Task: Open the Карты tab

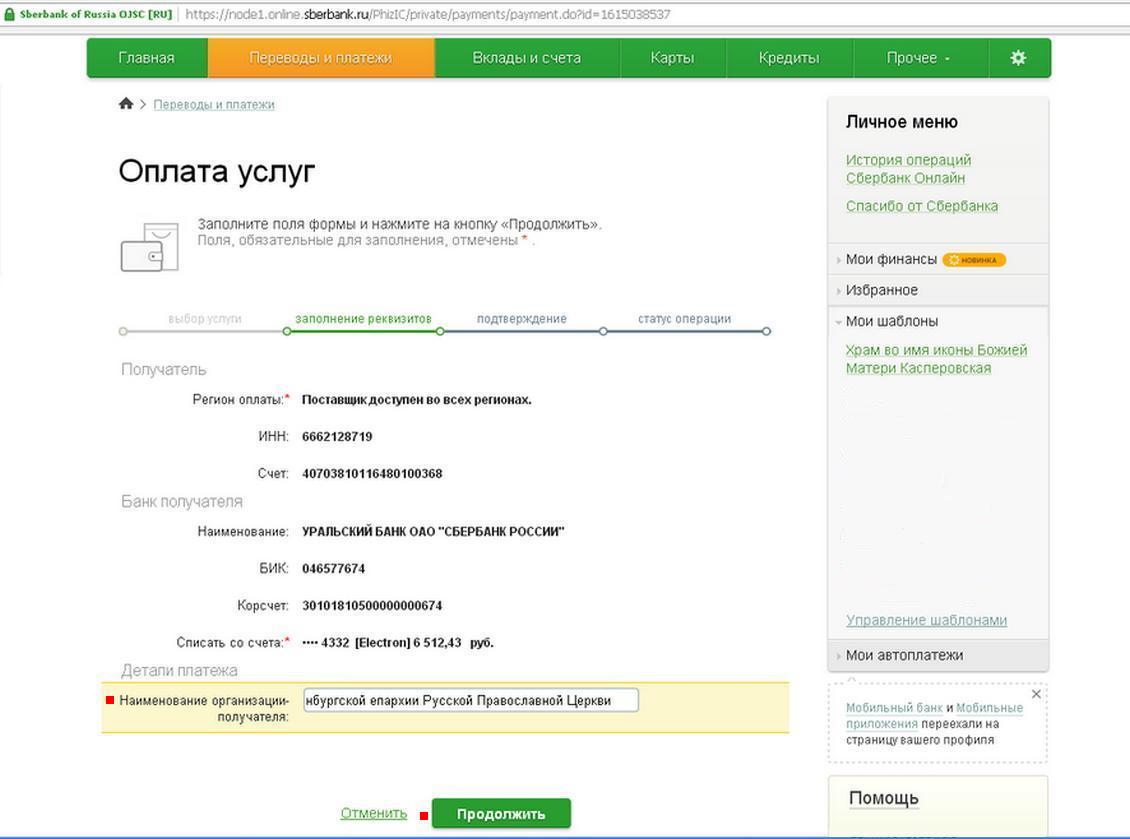Action: click(x=672, y=58)
